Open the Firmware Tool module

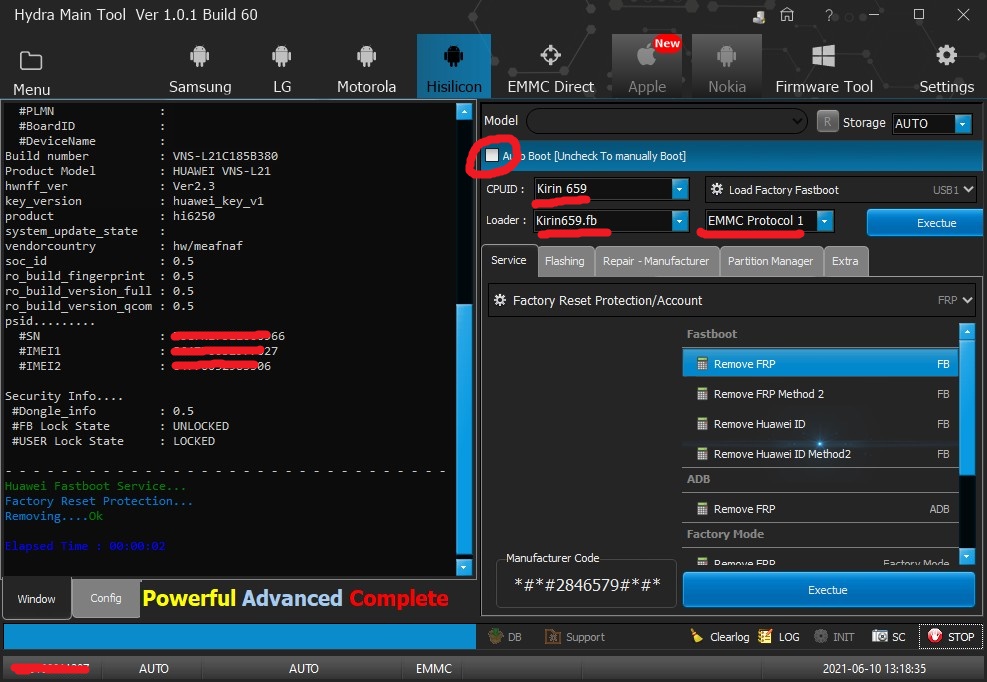(x=823, y=67)
